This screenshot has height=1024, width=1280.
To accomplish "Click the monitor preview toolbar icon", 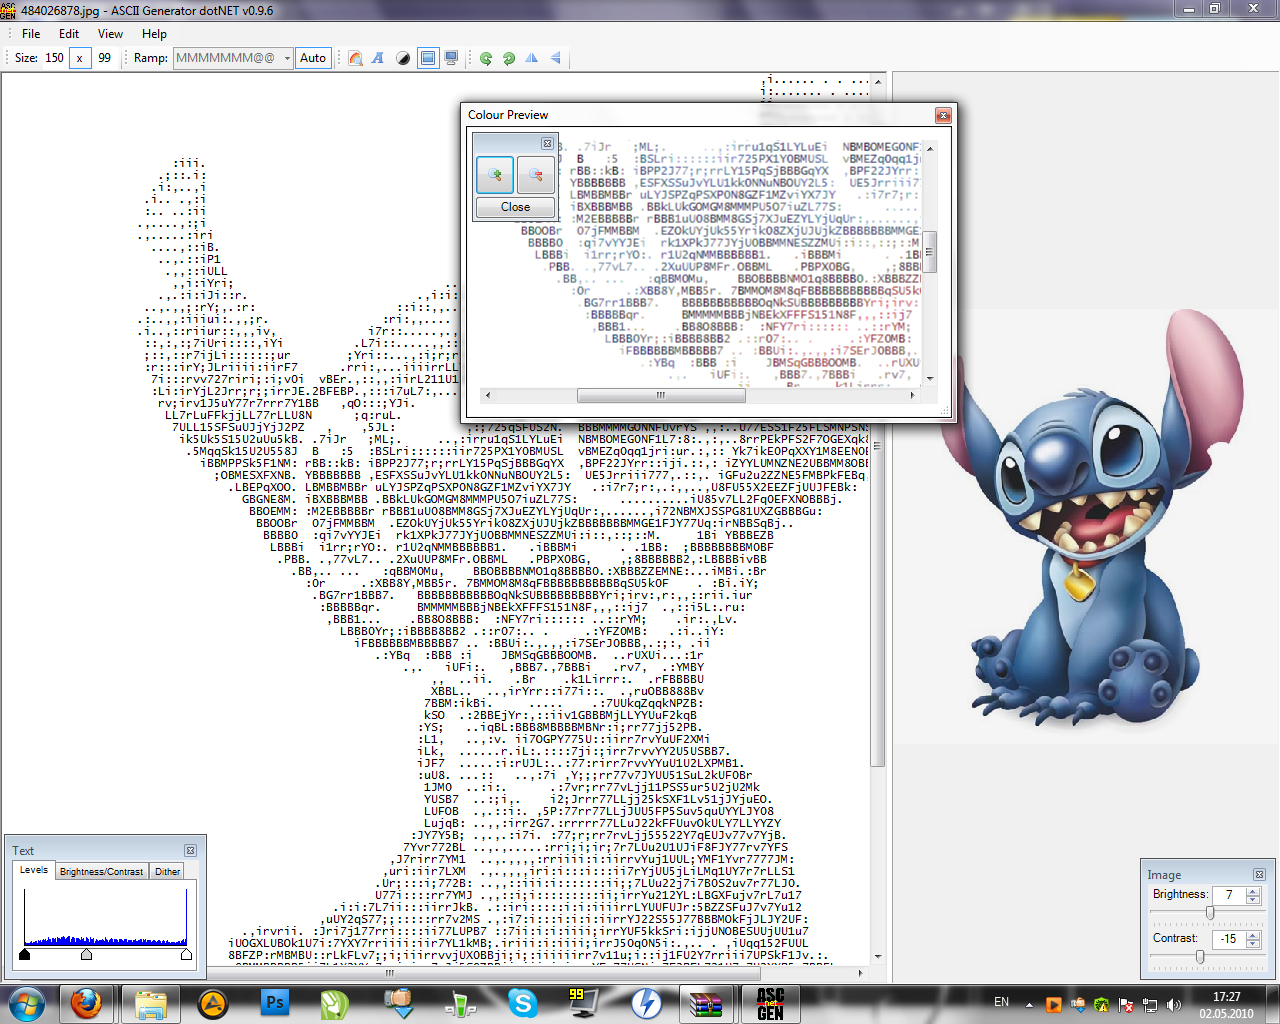I will [x=452, y=58].
